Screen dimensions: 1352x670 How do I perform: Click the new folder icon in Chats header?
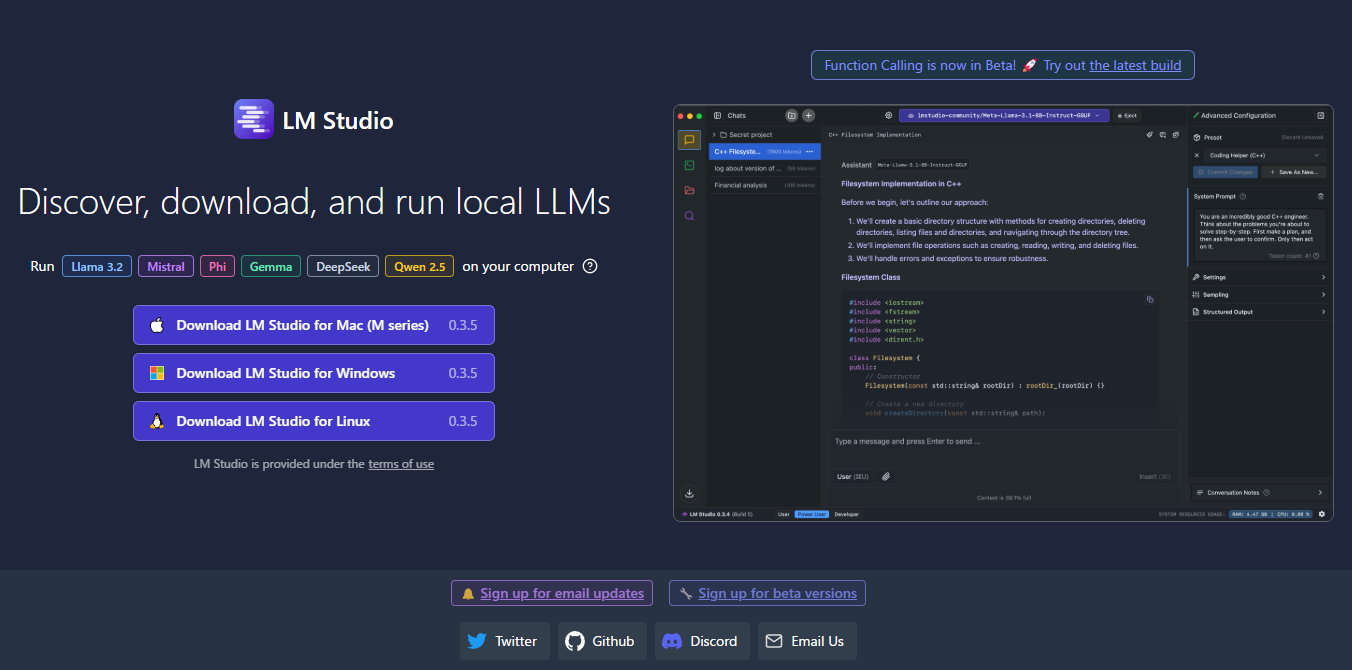point(791,116)
